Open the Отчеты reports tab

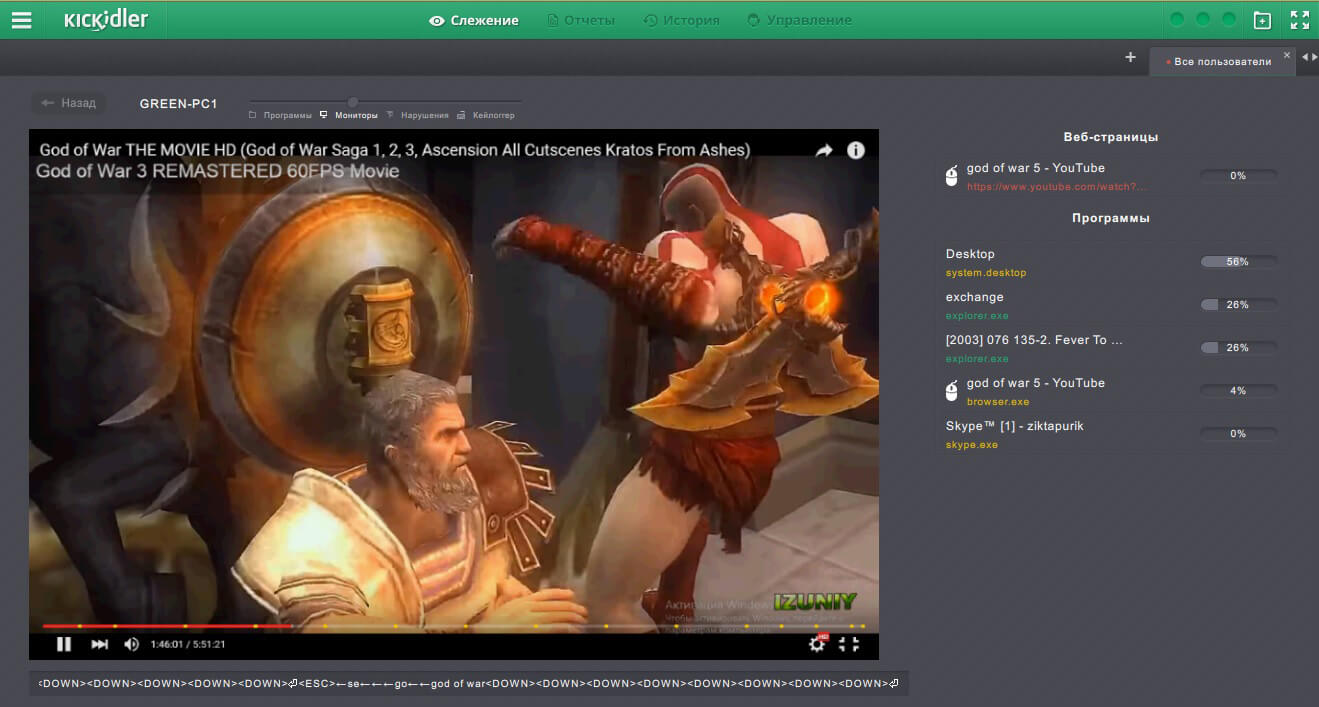[x=581, y=20]
